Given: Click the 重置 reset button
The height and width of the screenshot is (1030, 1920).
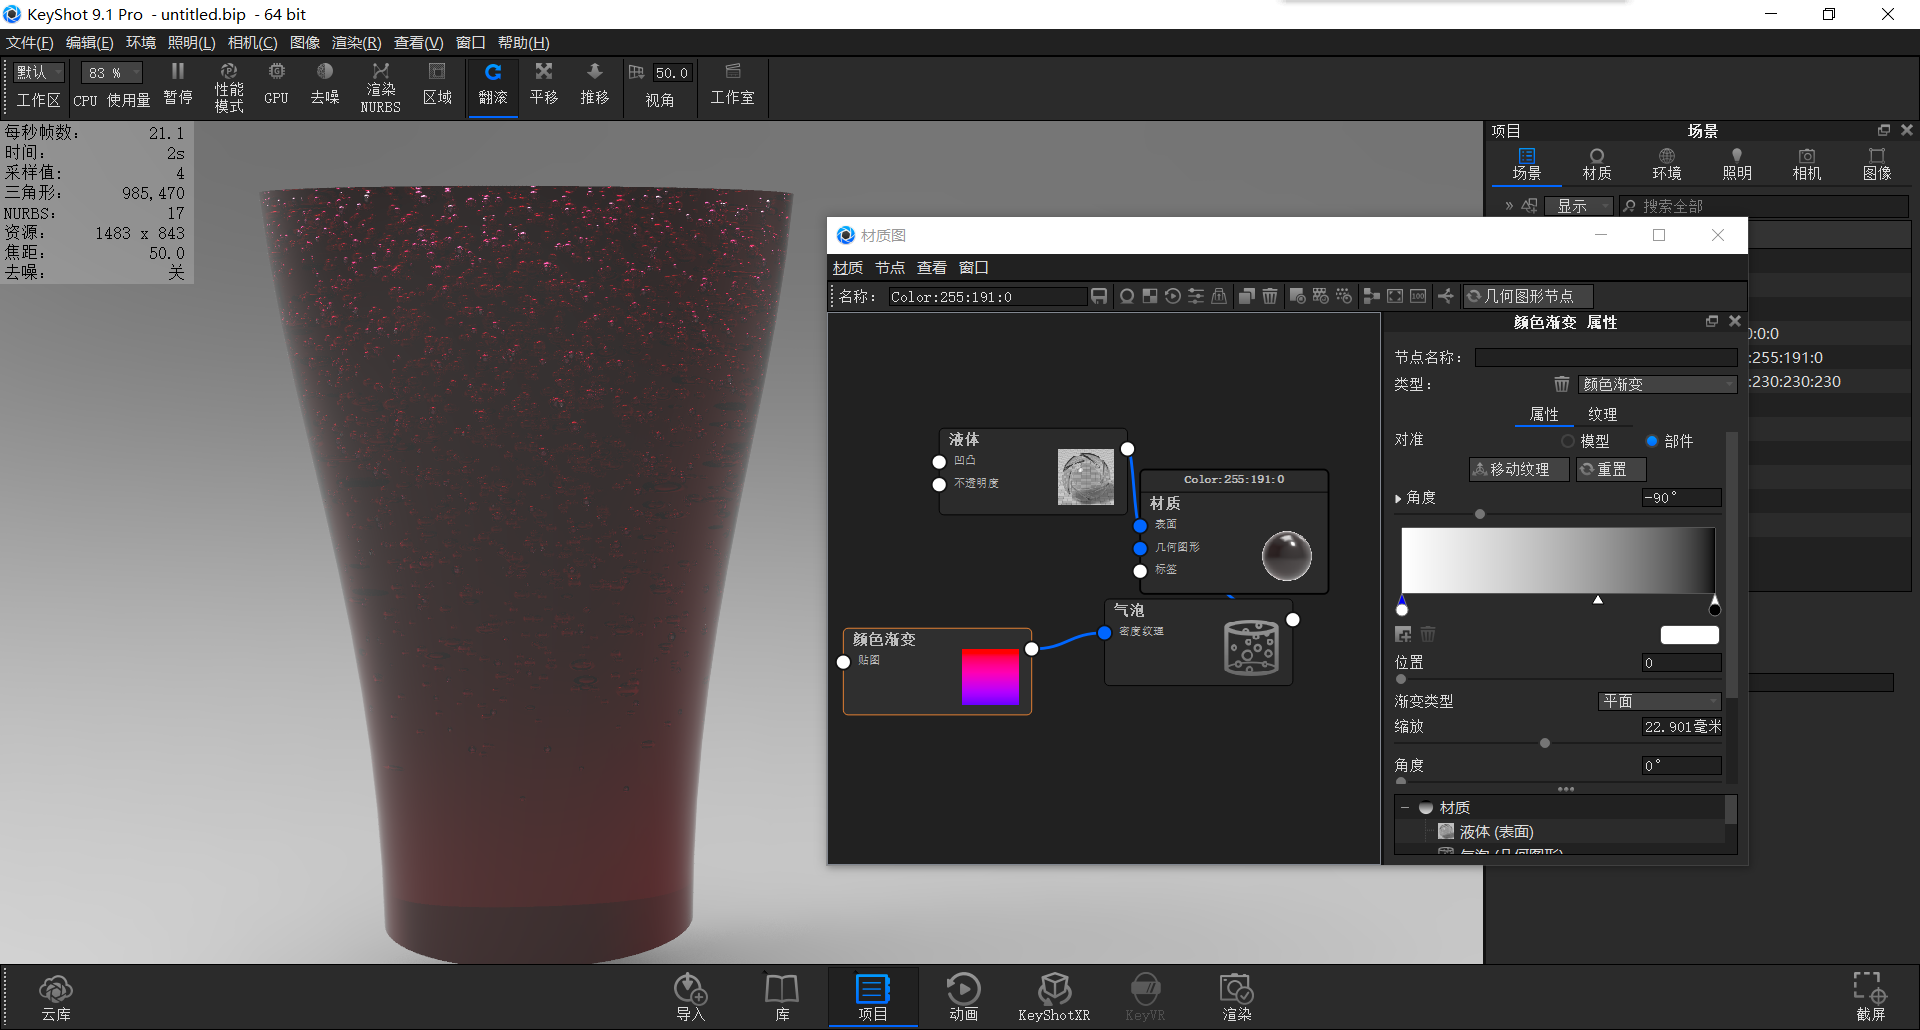Looking at the screenshot, I should click(1610, 469).
